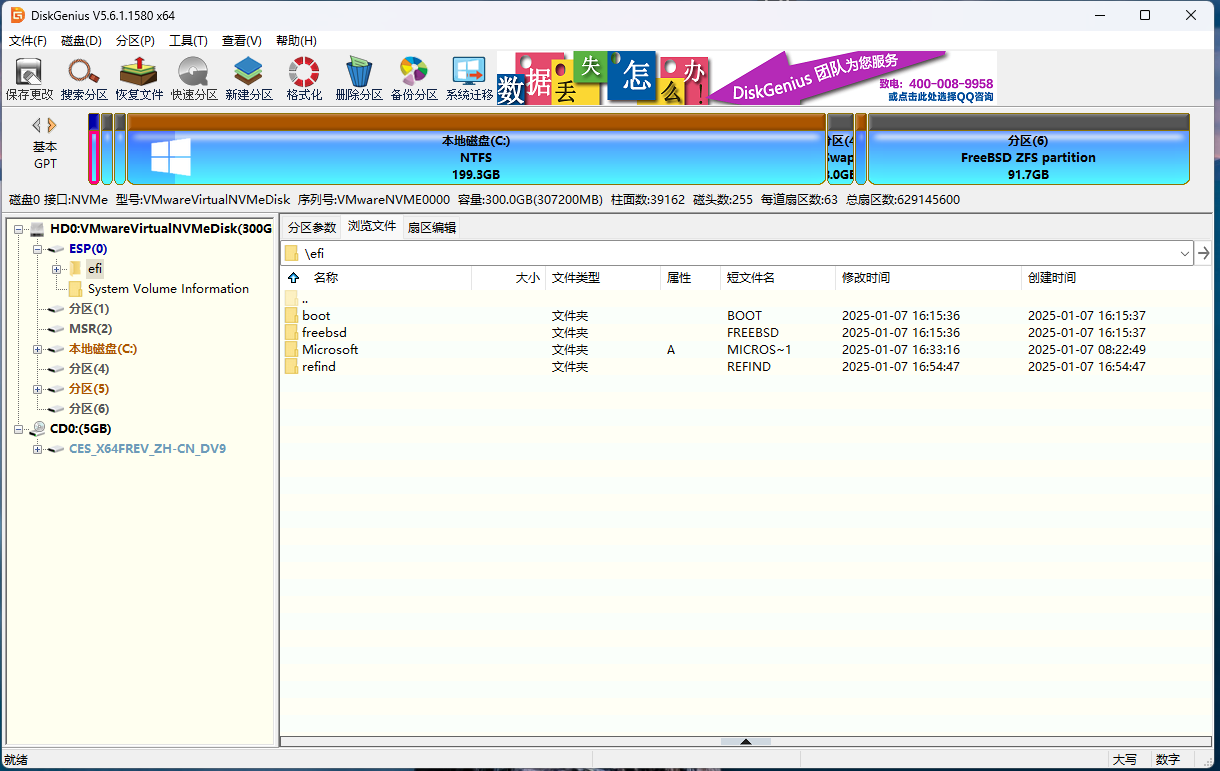Click the go arrow beside path box

[x=1204, y=253]
